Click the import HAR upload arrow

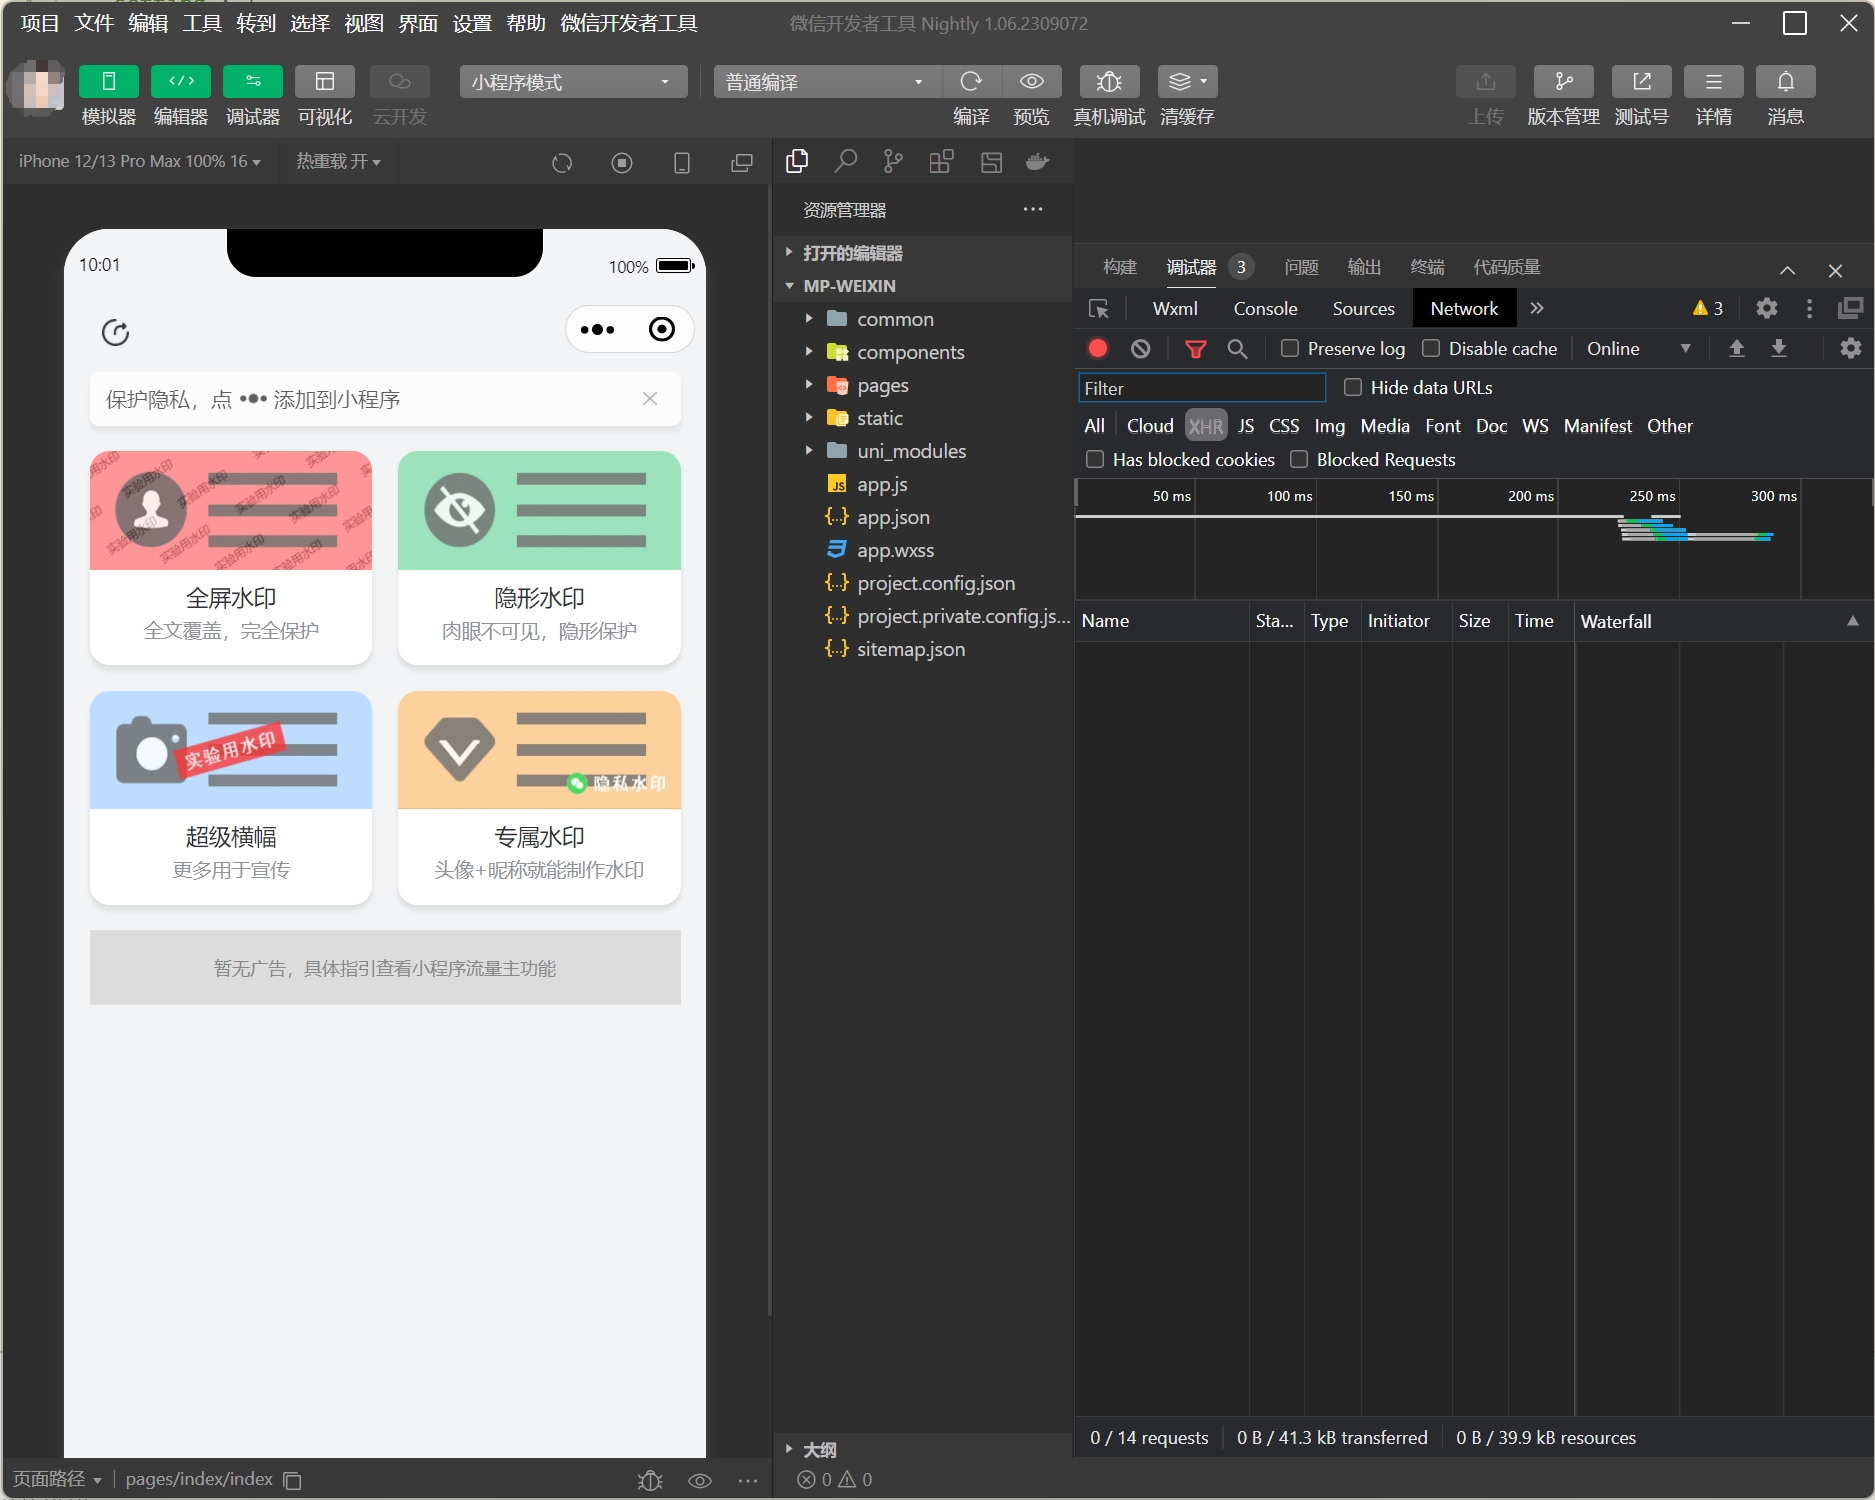click(1737, 348)
